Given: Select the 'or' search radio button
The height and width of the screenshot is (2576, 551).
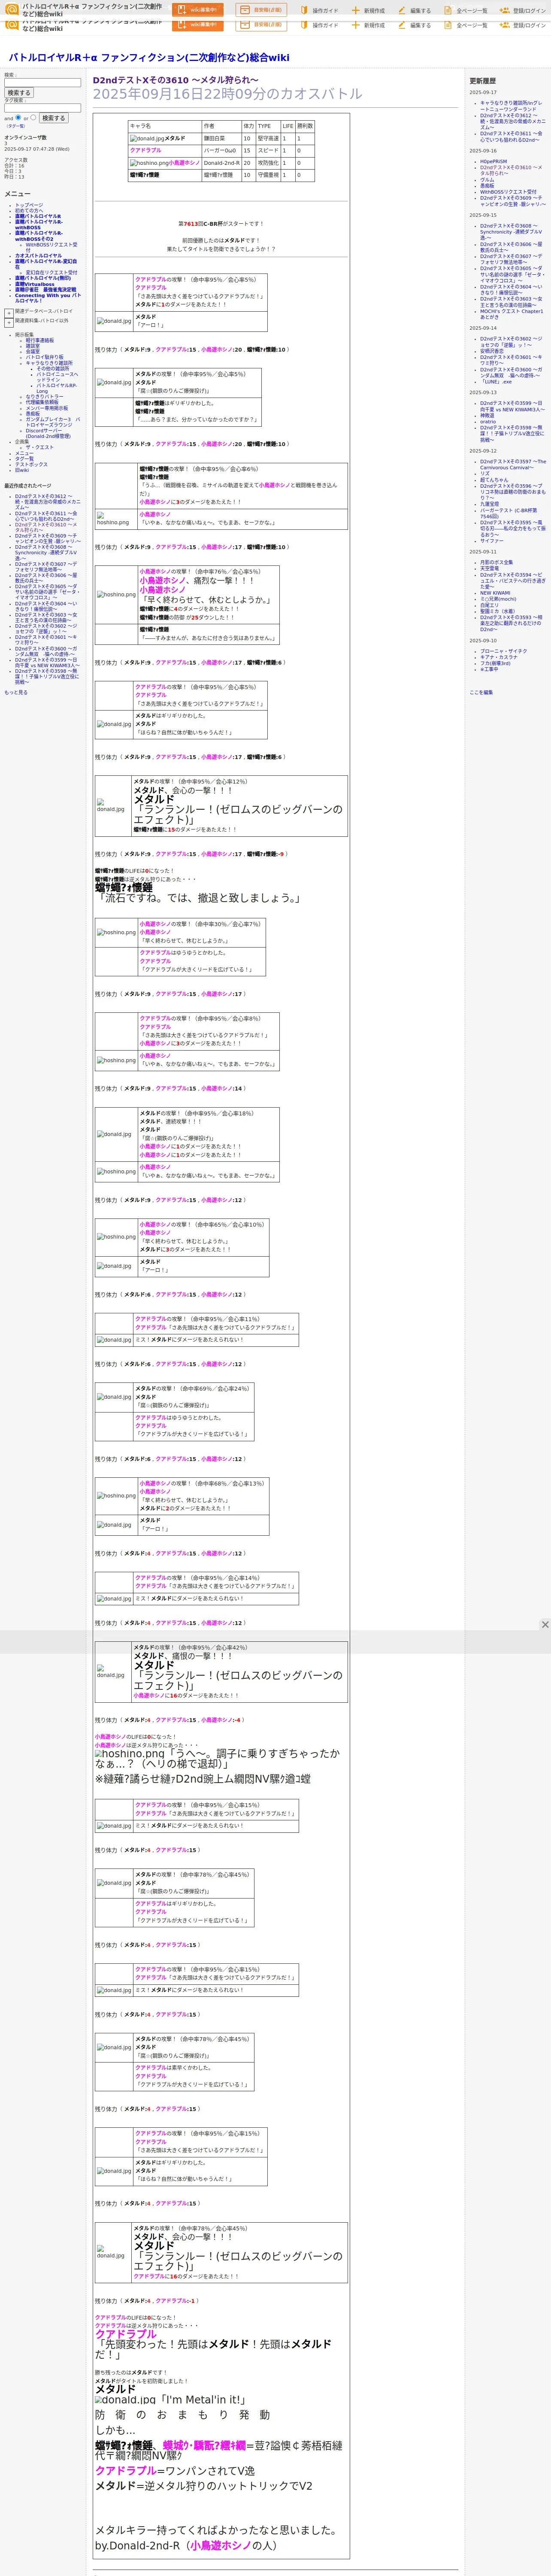Looking at the screenshot, I should 33,117.
